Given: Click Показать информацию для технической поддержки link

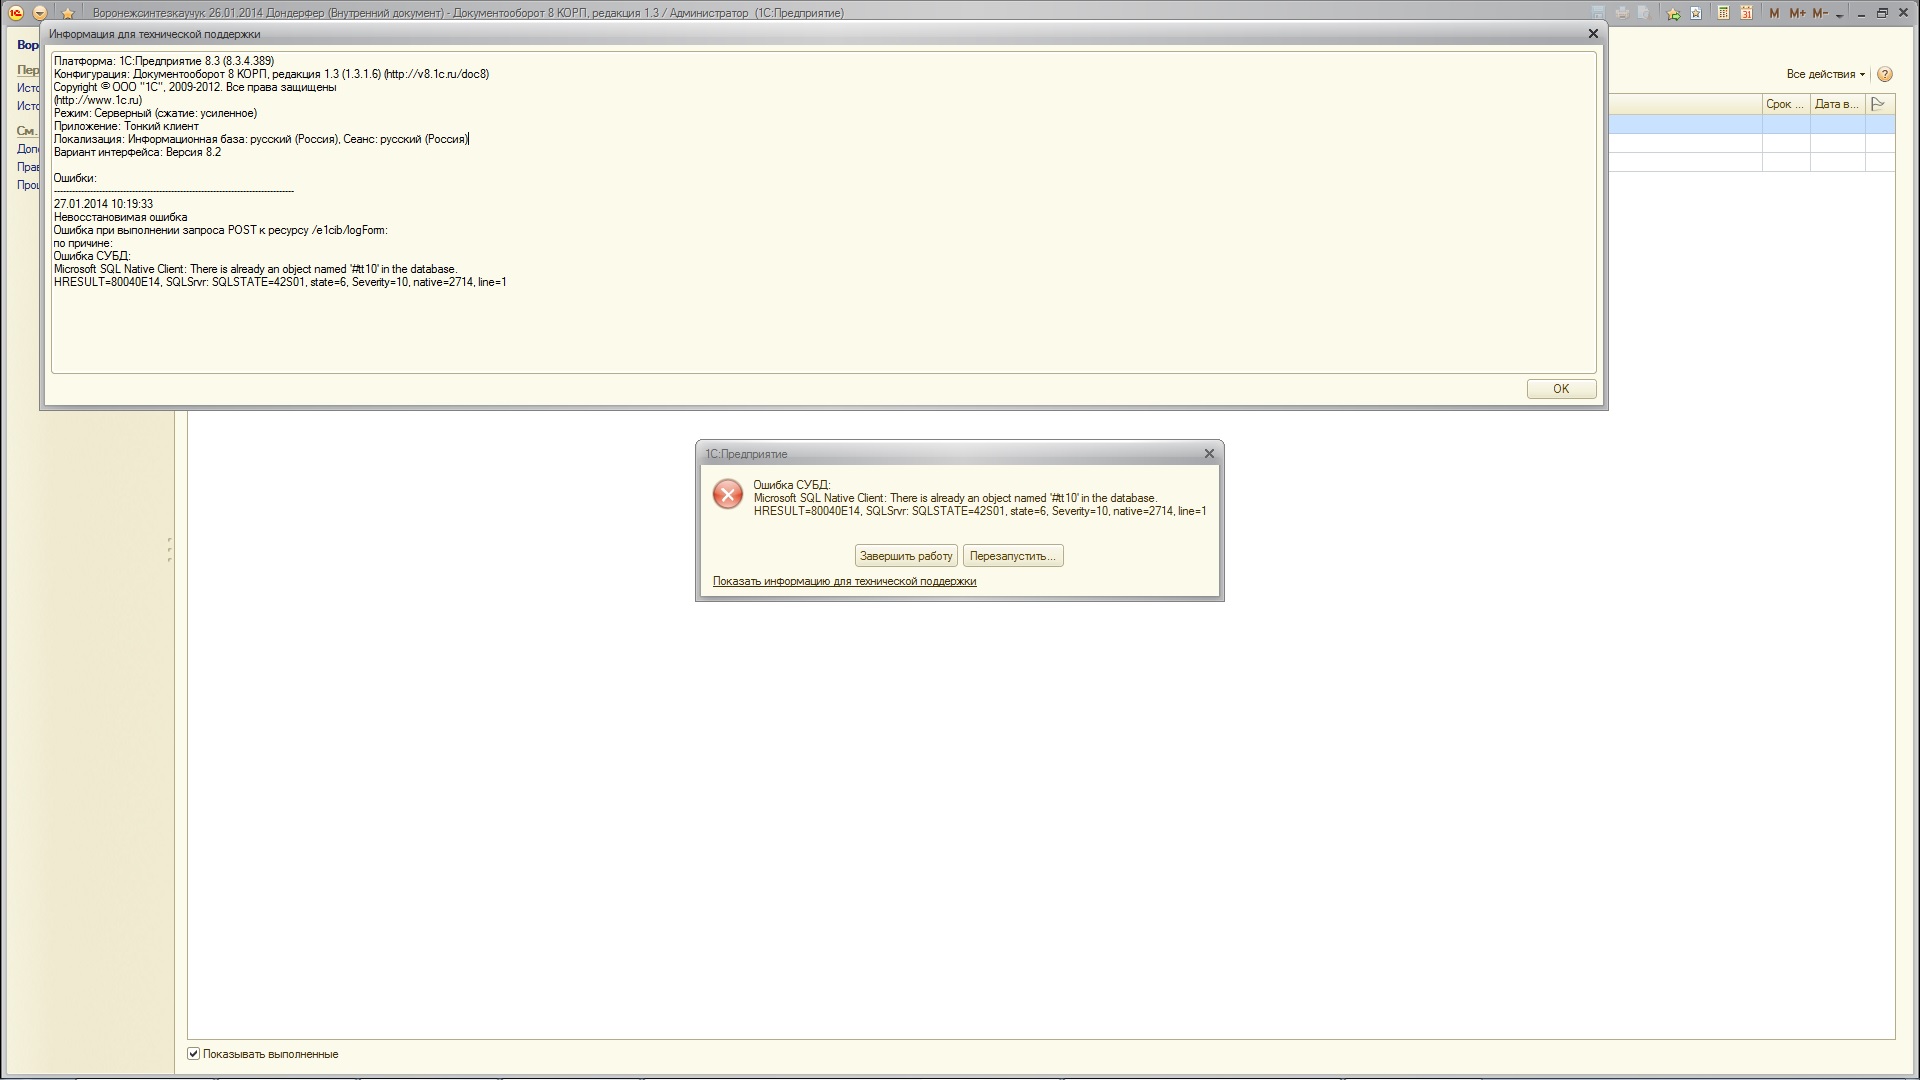Looking at the screenshot, I should pos(844,581).
